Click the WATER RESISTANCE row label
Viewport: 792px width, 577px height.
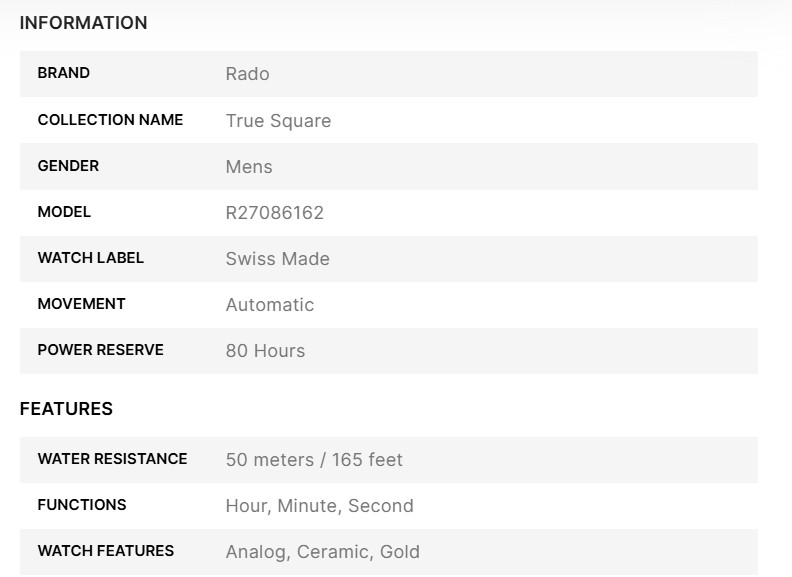[112, 459]
